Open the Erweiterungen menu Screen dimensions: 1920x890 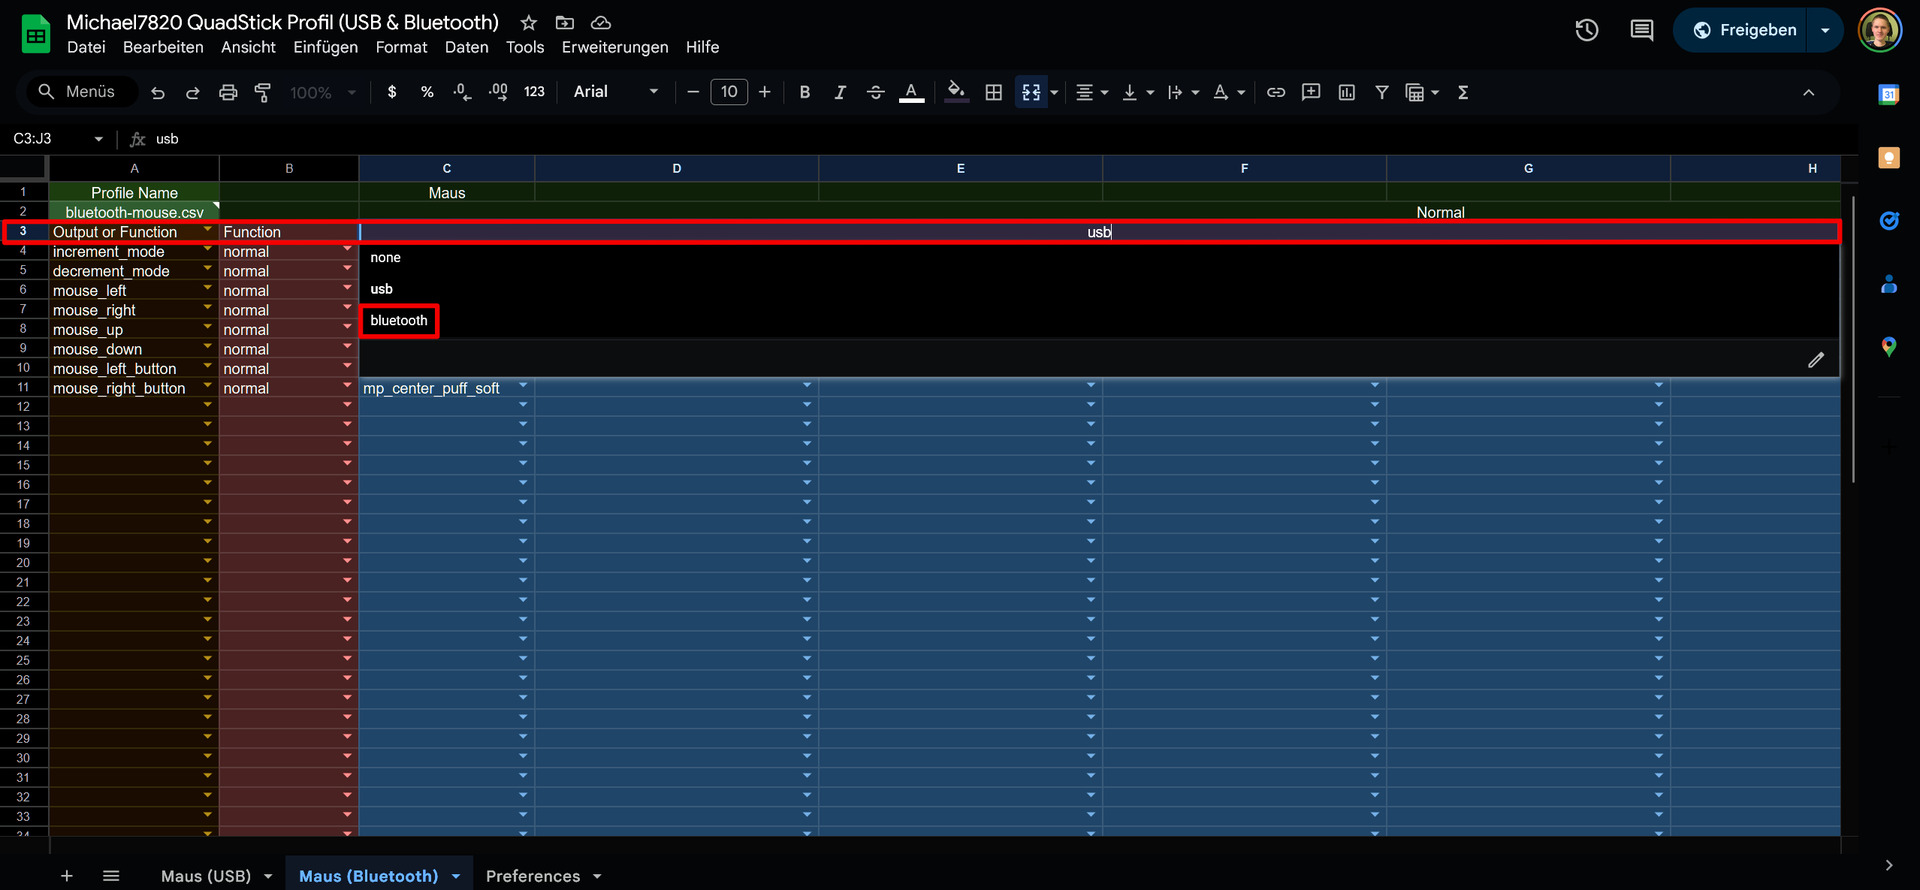(614, 47)
